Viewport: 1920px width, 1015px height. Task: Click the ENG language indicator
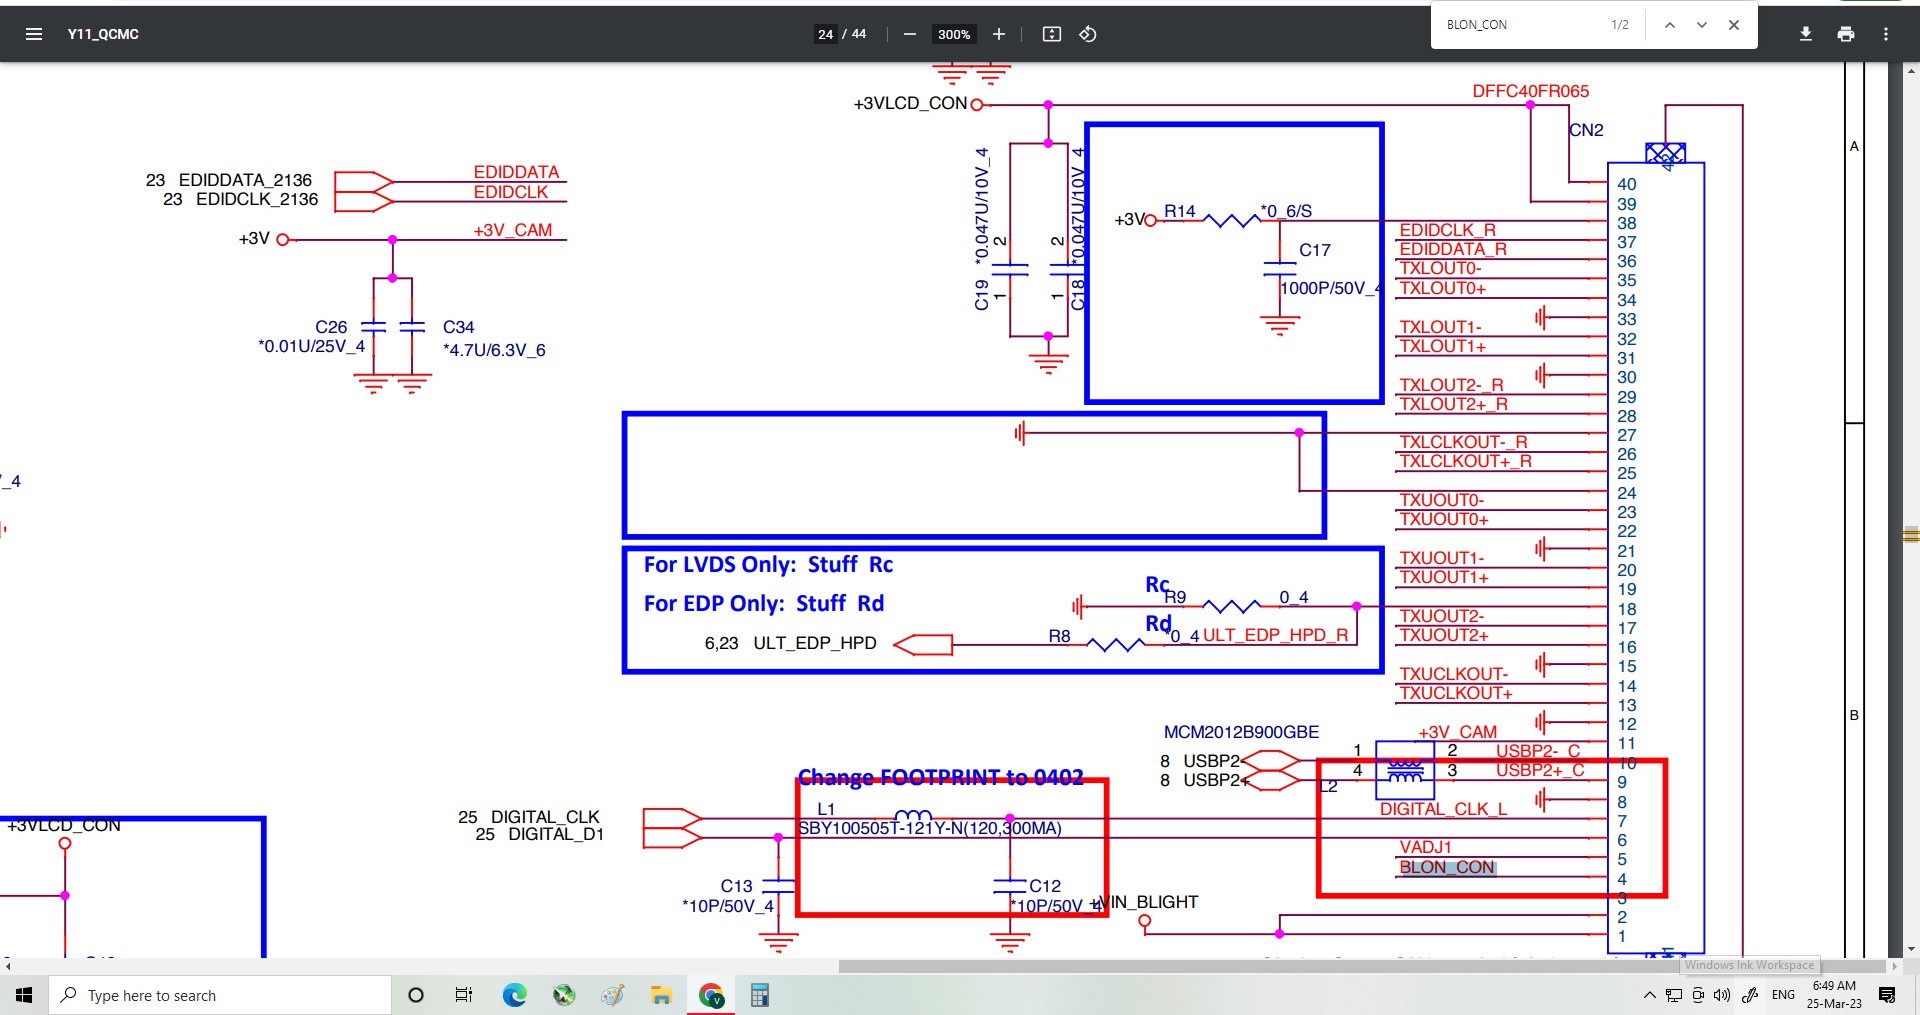pyautogui.click(x=1783, y=995)
